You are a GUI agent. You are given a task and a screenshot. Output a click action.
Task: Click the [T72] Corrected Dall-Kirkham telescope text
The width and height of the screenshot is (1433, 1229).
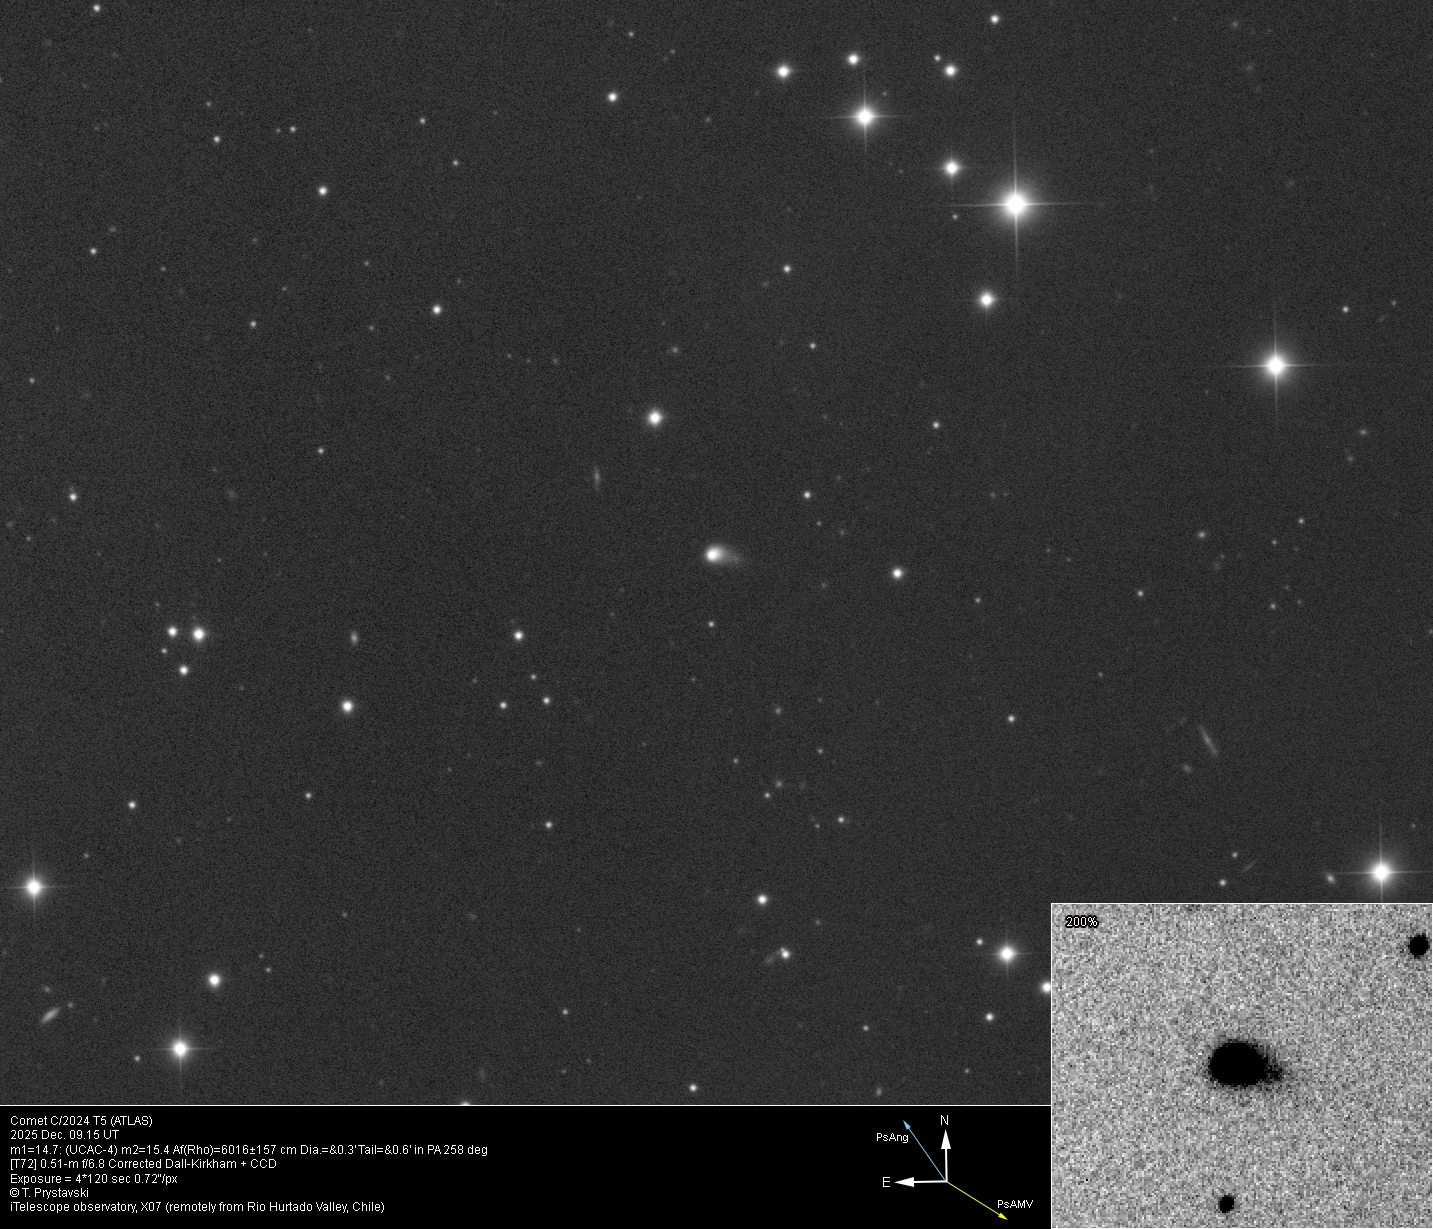[142, 1164]
